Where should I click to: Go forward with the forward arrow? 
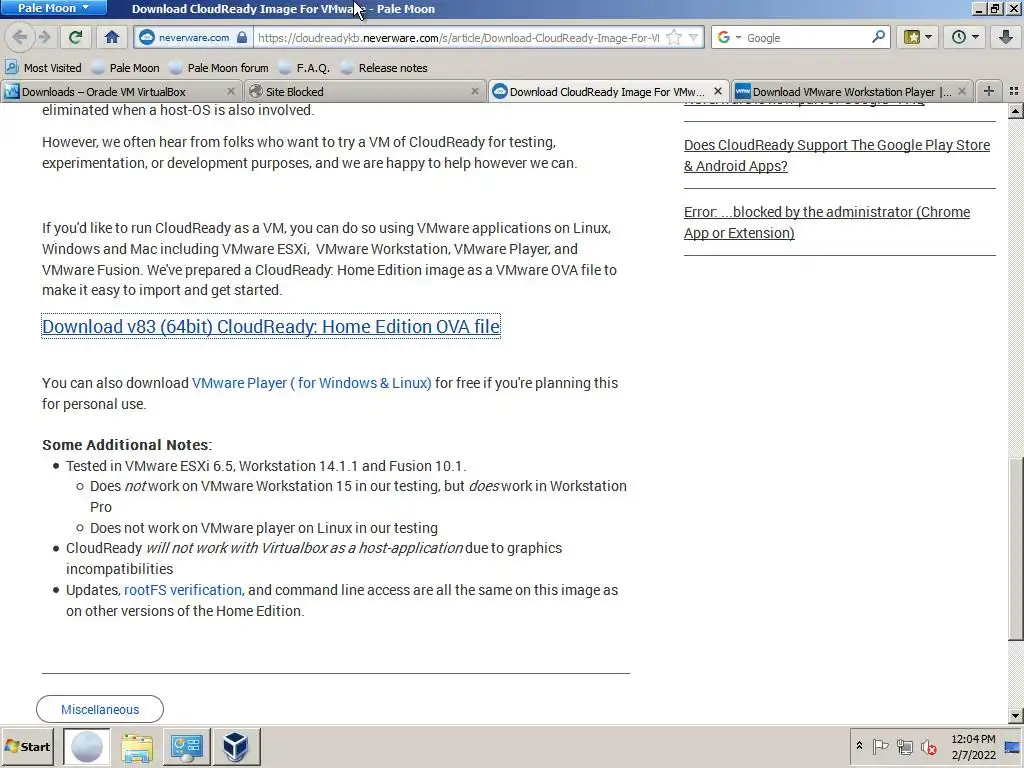[x=44, y=37]
